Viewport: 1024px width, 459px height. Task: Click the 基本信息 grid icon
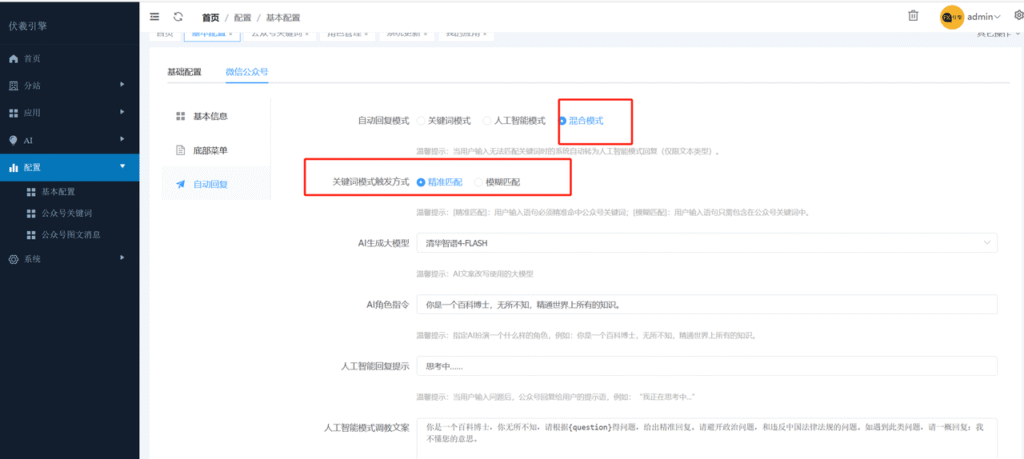[181, 116]
